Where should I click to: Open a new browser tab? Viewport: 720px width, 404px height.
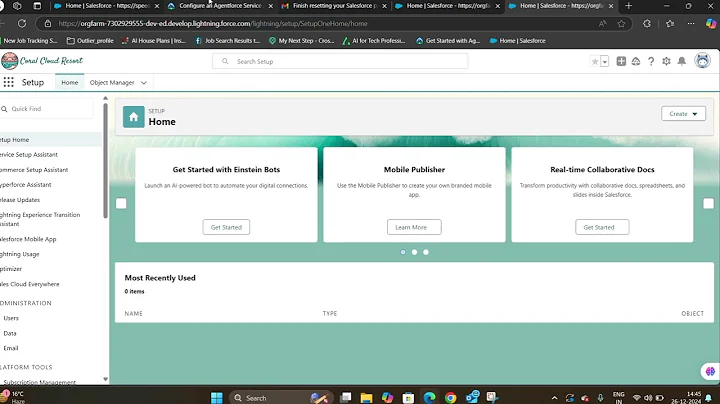point(629,6)
